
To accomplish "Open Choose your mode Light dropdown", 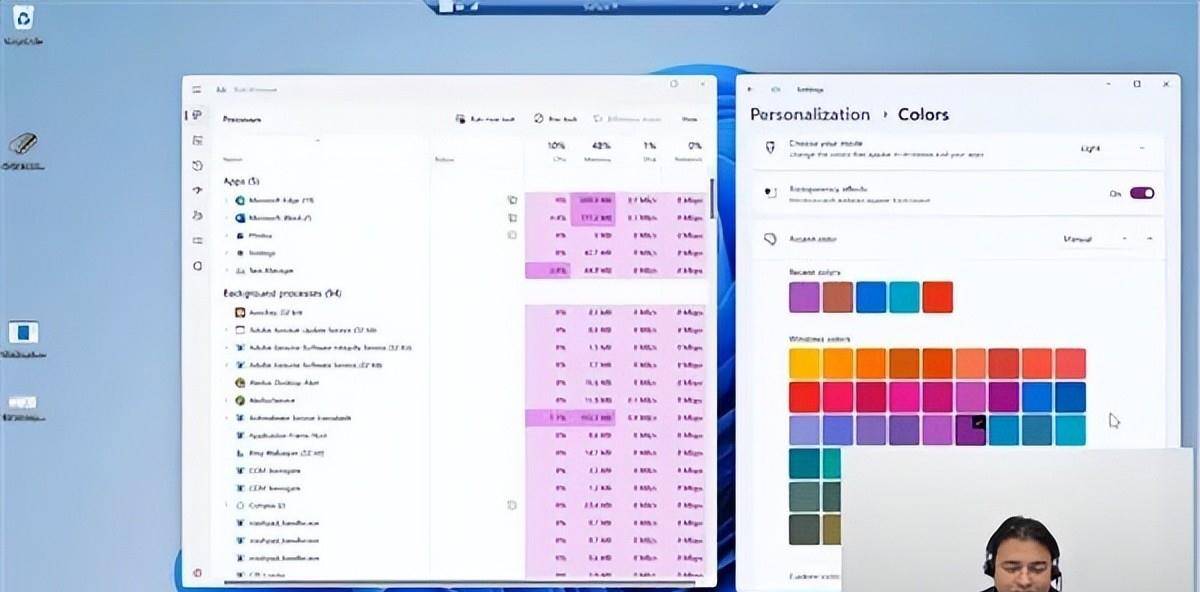I will [1112, 148].
